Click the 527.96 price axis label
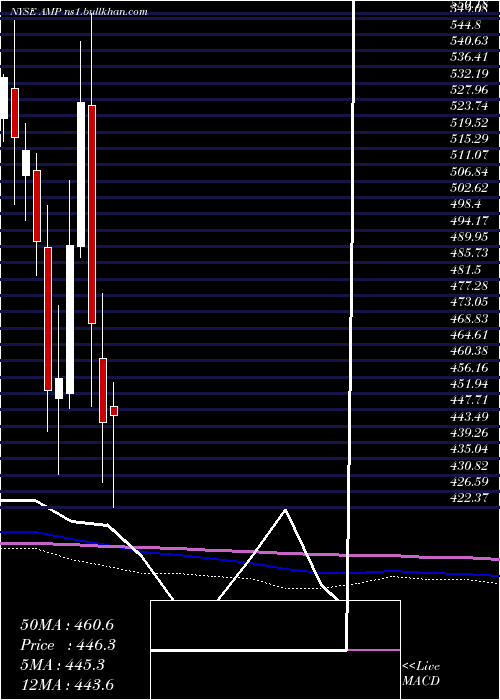Viewport: 500px width, 700px height. [469, 90]
